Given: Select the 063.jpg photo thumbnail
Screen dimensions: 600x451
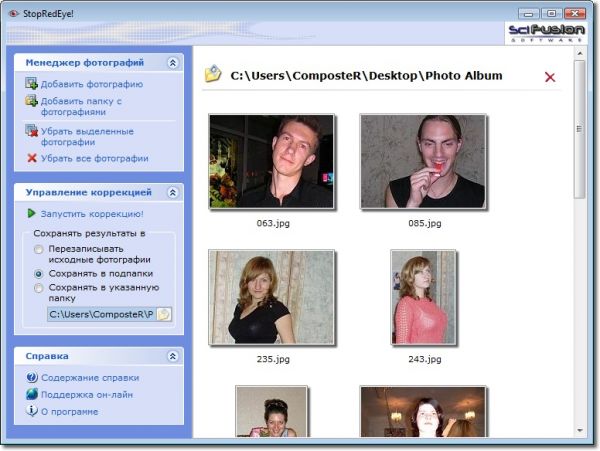Looking at the screenshot, I should click(271, 161).
